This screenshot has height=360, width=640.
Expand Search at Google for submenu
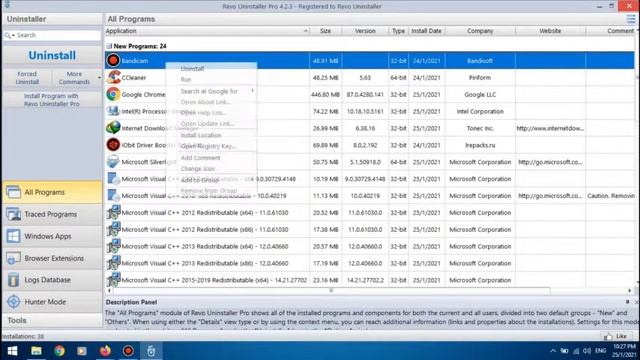click(252, 91)
